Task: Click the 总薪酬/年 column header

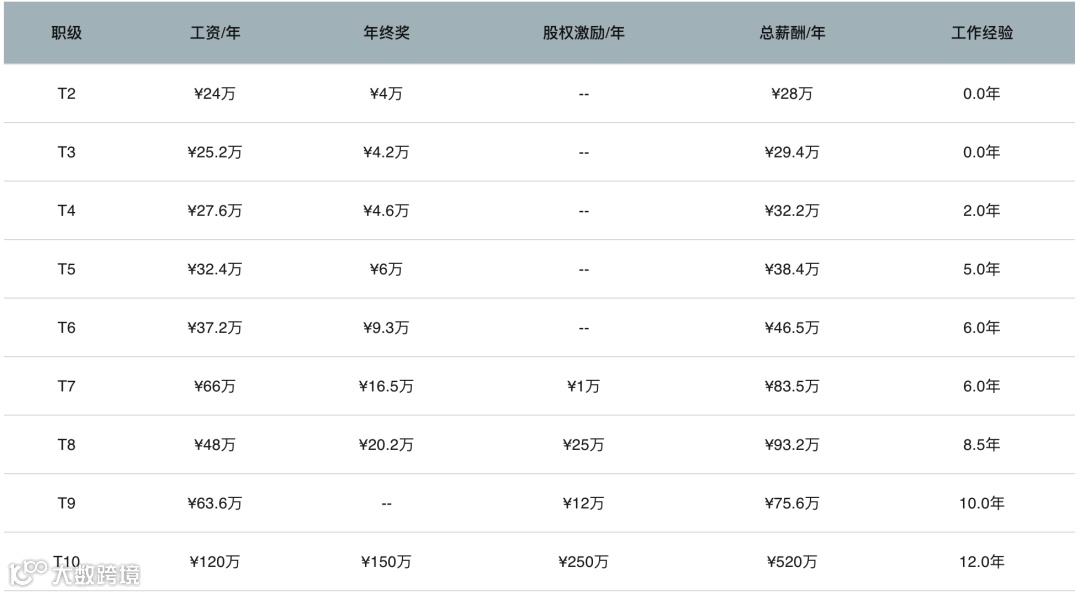Action: 792,33
